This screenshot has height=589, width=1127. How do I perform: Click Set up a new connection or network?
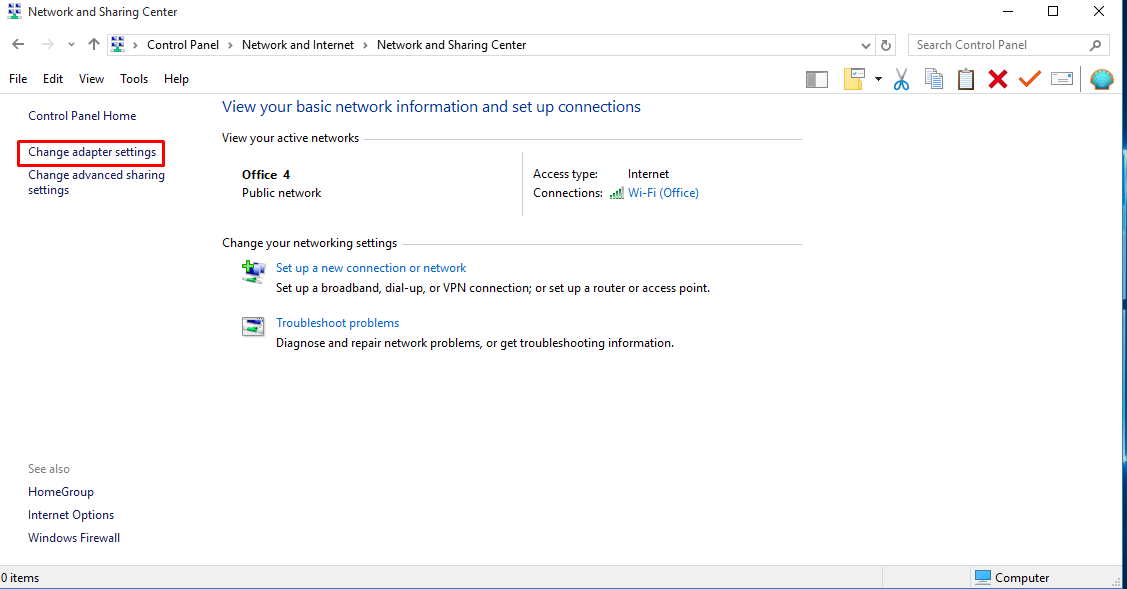(371, 268)
